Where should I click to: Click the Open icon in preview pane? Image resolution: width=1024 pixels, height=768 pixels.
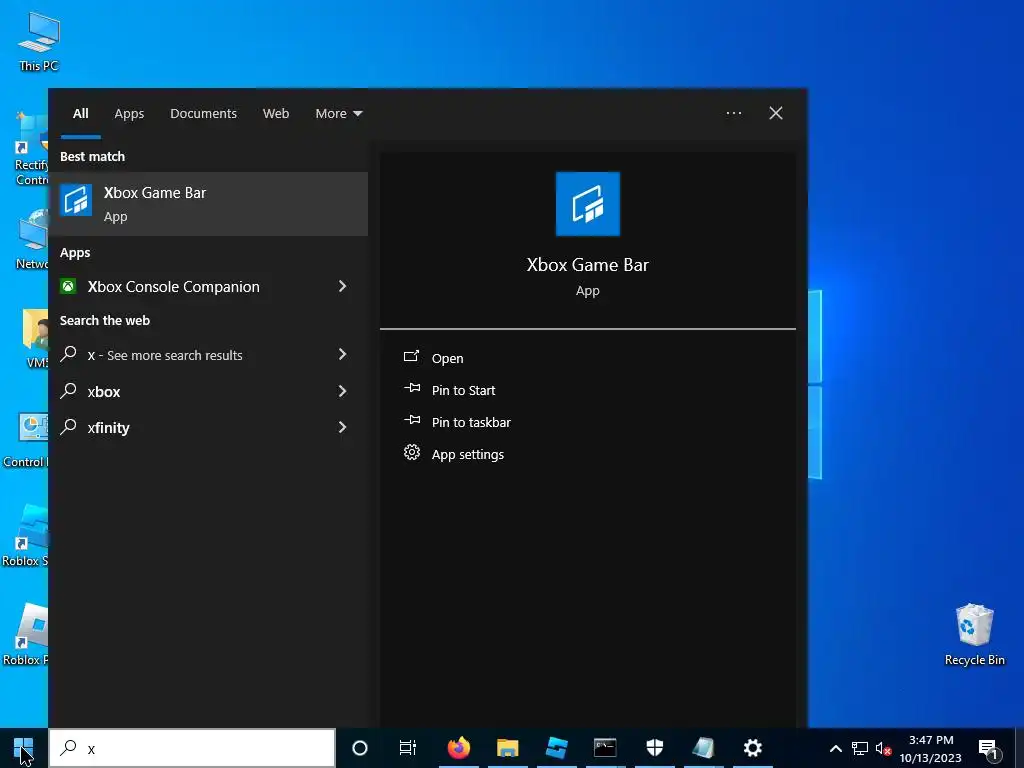click(411, 356)
